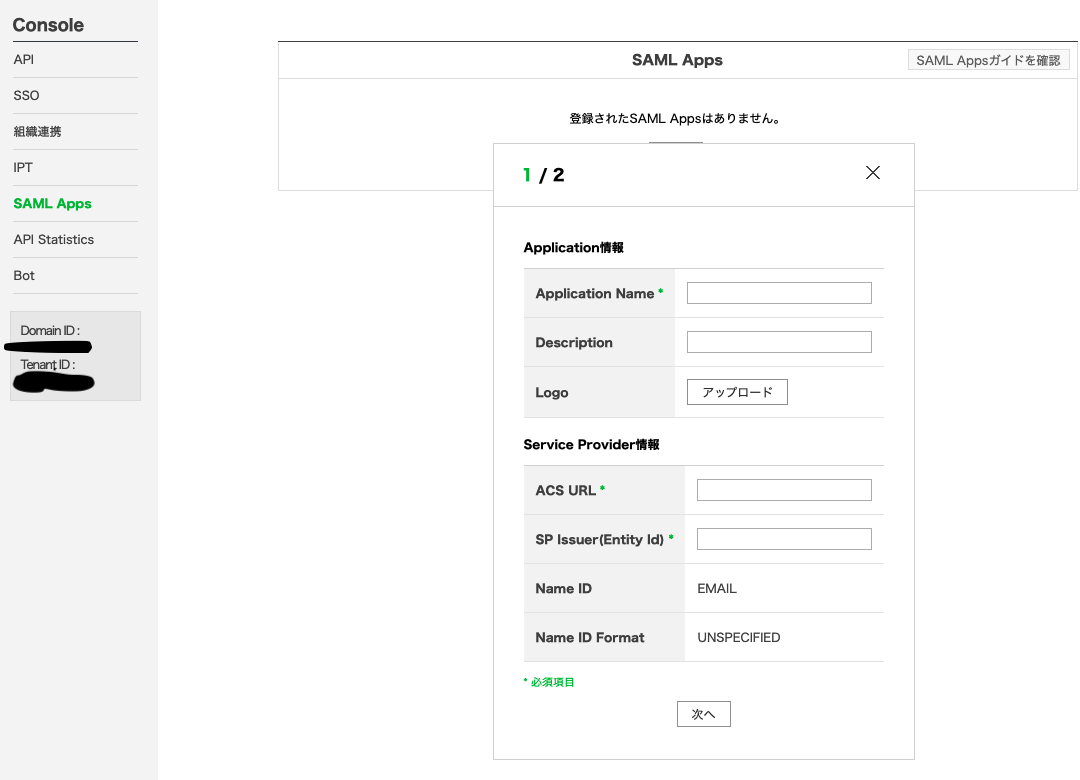Click the Application Name input field

tap(778, 292)
